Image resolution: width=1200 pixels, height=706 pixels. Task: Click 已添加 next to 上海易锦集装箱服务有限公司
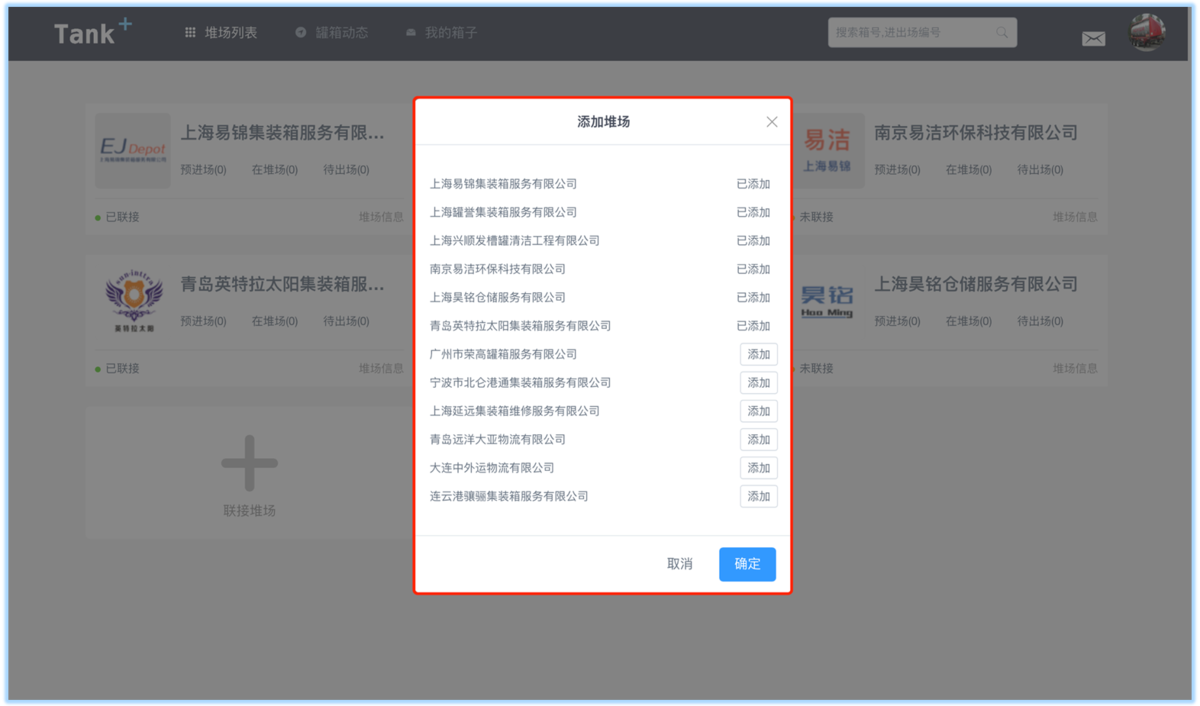754,184
